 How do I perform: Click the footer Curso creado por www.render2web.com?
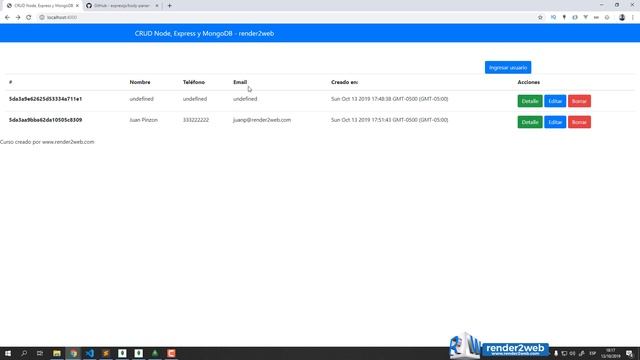tap(47, 142)
